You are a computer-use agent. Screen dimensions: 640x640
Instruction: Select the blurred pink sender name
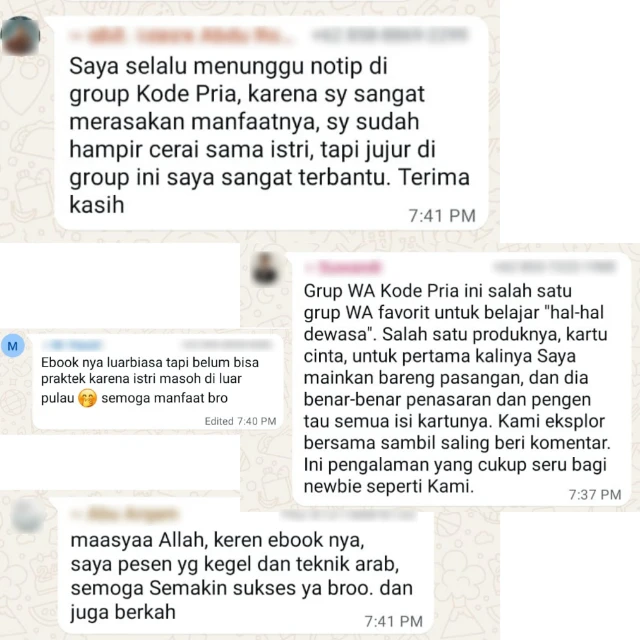343,267
